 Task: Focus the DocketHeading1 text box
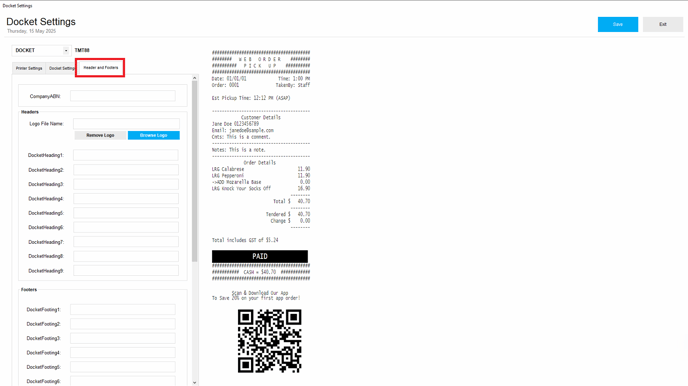tap(126, 155)
